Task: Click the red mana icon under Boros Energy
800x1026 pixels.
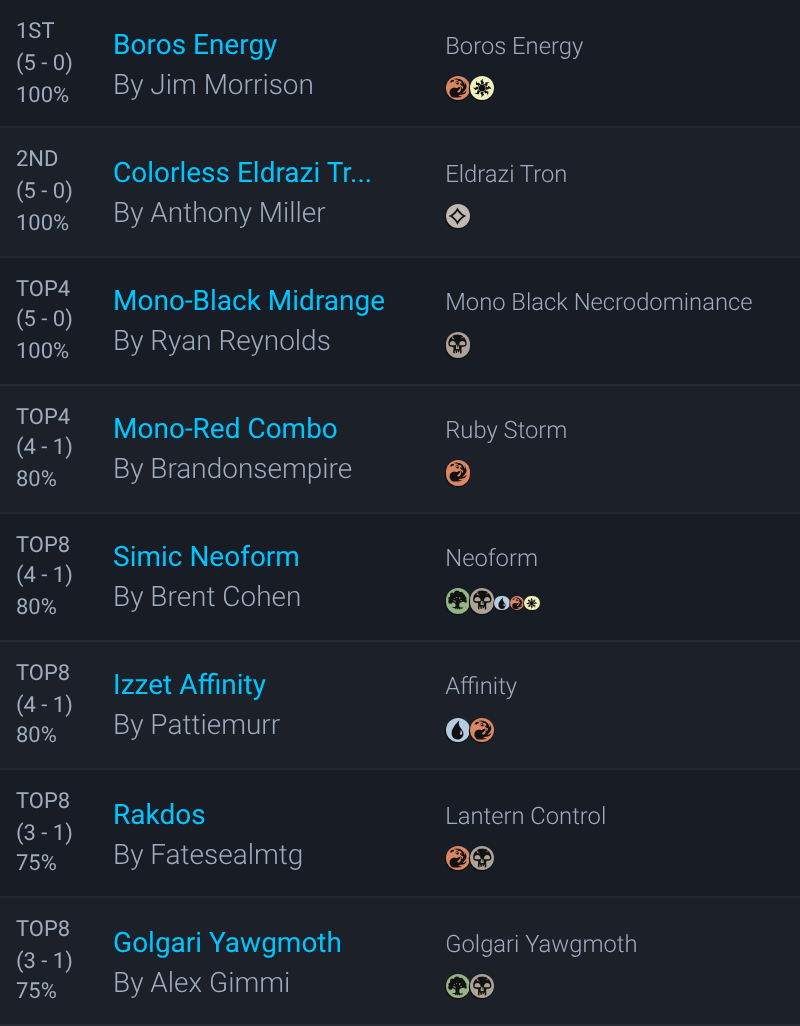Action: (x=458, y=88)
